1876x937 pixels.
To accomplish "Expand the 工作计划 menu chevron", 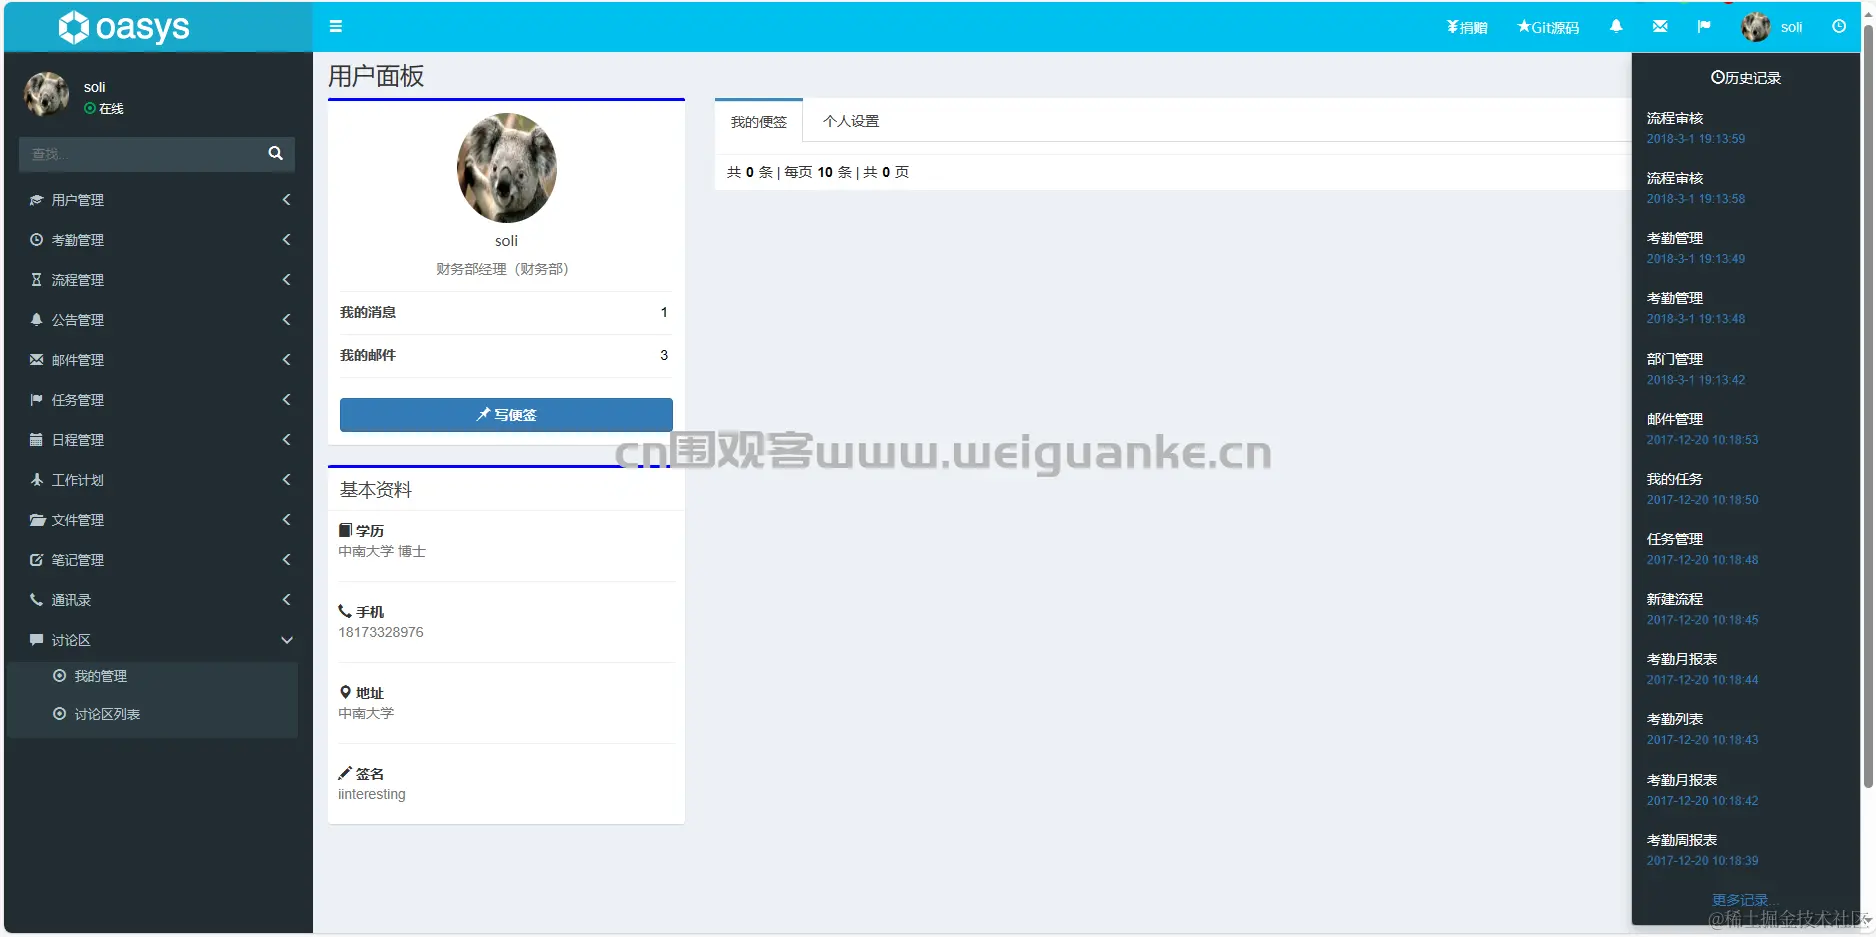I will pos(287,480).
